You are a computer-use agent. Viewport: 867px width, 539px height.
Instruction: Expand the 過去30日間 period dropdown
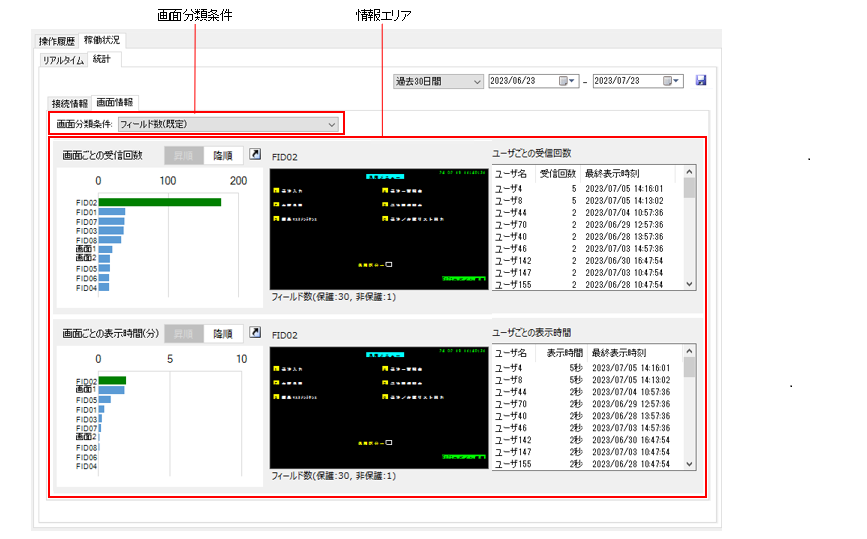point(438,81)
